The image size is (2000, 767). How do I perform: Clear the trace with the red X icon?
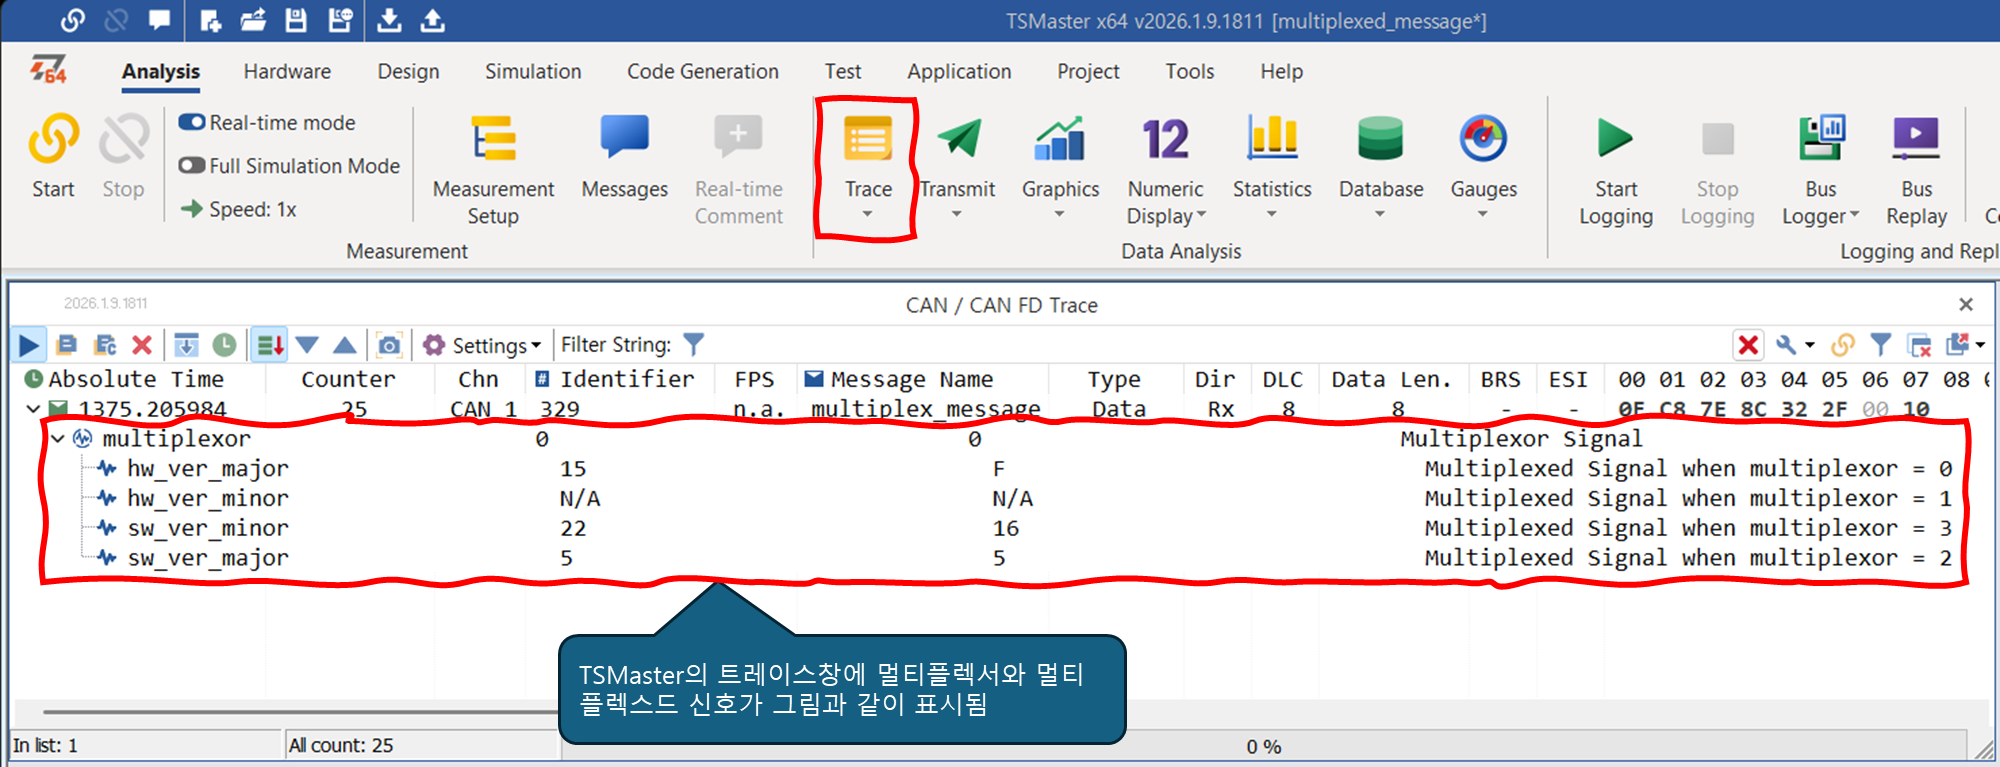tap(142, 345)
